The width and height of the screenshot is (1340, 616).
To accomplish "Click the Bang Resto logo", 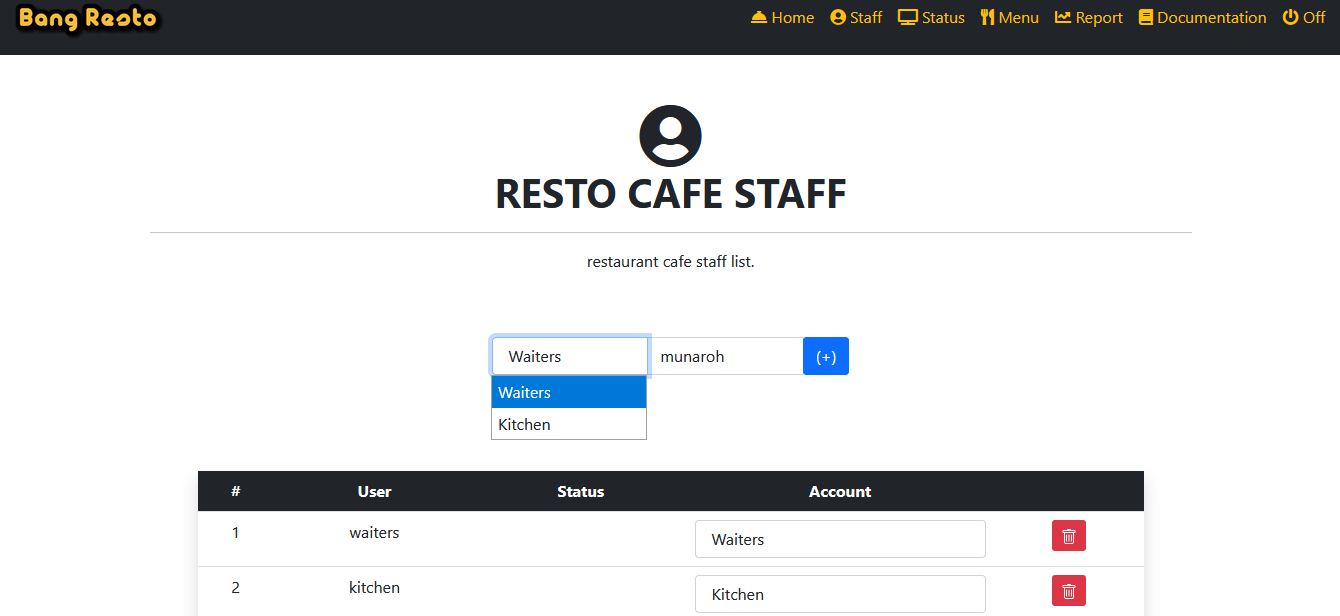I will tap(88, 18).
